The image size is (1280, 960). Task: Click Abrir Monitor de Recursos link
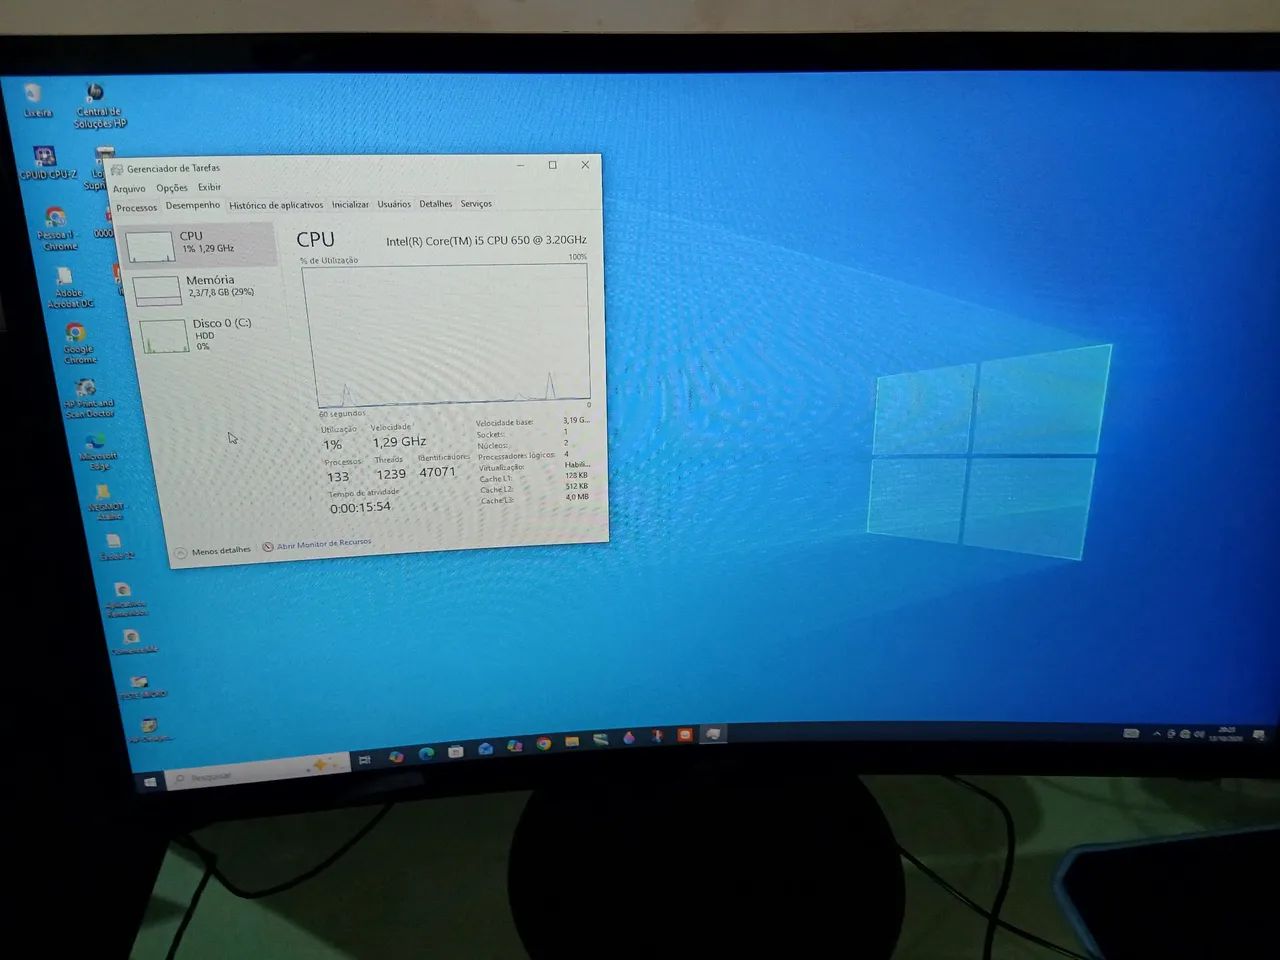coord(317,545)
